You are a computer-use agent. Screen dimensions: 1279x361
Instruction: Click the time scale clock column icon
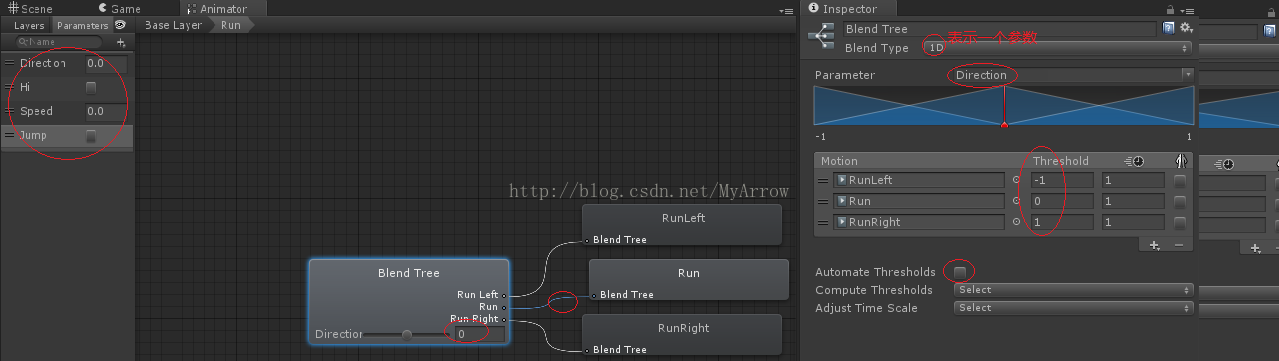(x=1134, y=161)
